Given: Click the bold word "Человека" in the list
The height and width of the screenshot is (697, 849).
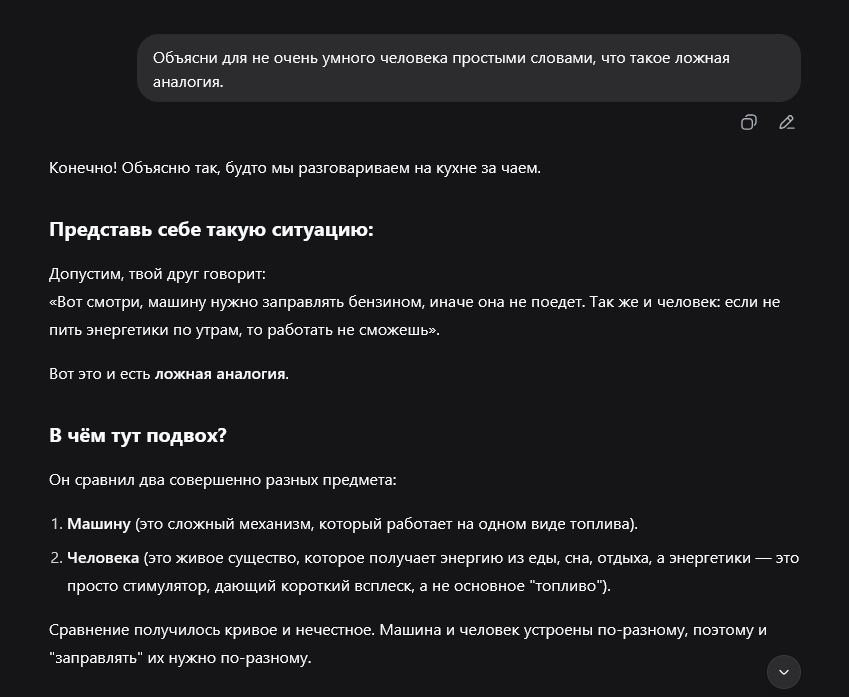Looking at the screenshot, I should click(103, 558).
